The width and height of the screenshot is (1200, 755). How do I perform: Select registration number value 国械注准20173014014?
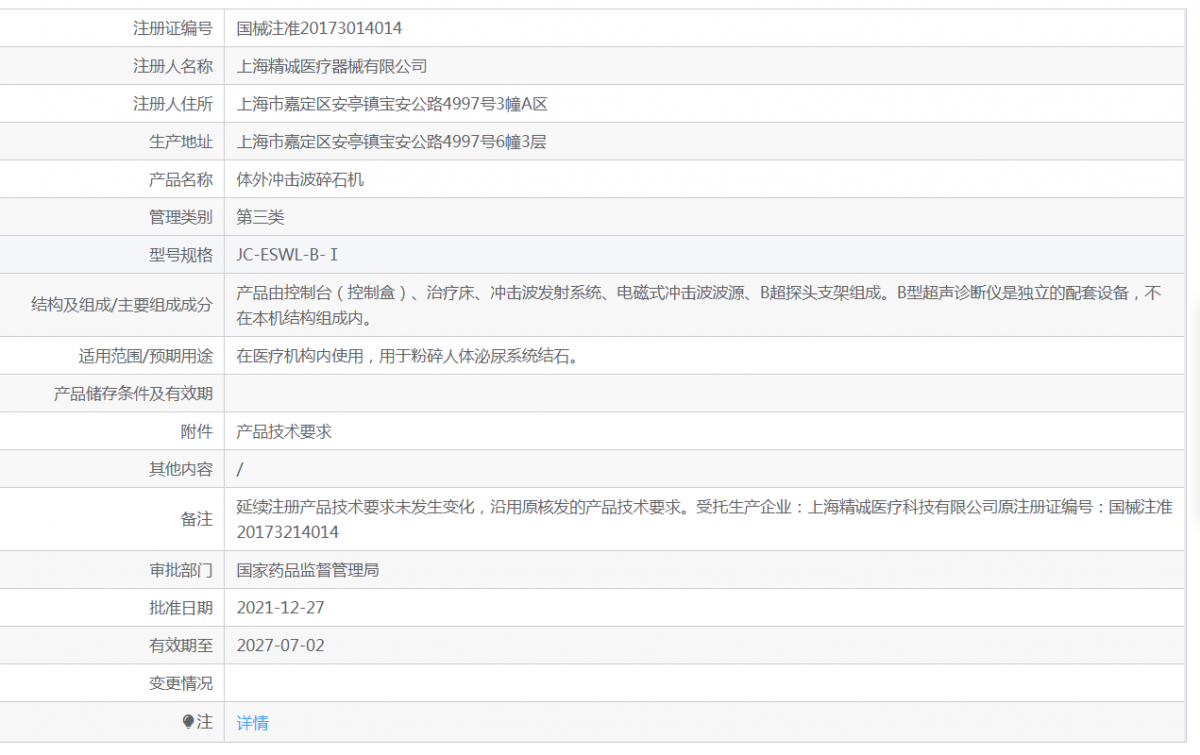(x=319, y=29)
